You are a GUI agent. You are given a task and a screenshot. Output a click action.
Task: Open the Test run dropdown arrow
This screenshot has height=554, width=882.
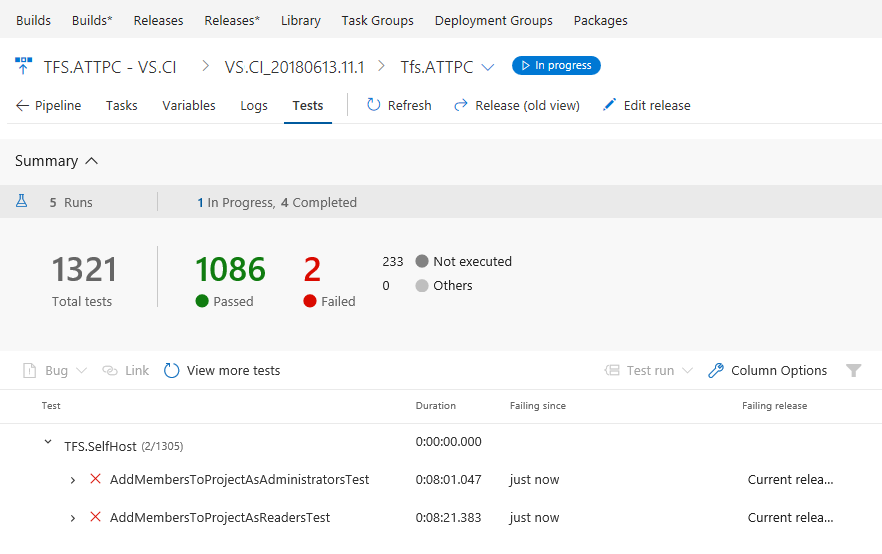pos(687,371)
